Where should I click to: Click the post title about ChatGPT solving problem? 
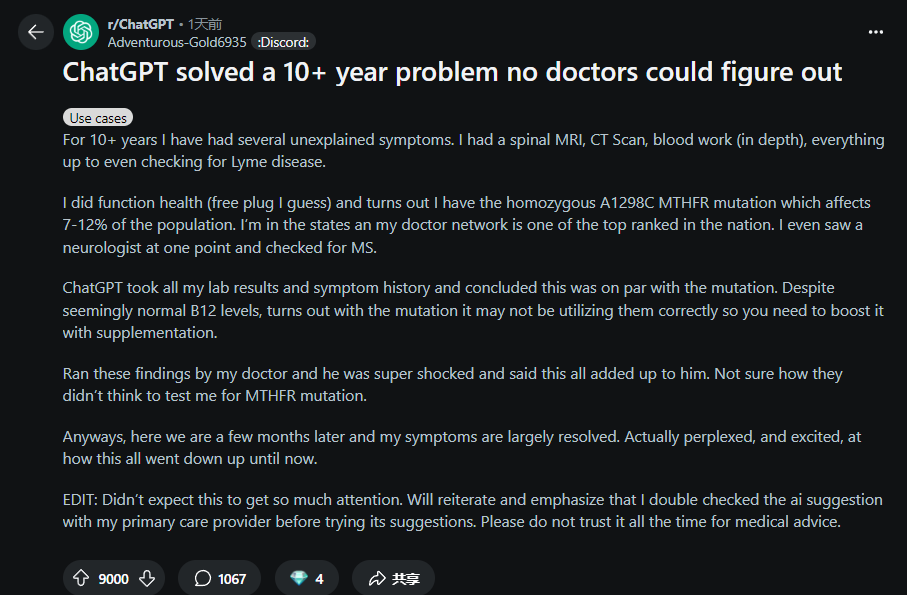[x=452, y=72]
